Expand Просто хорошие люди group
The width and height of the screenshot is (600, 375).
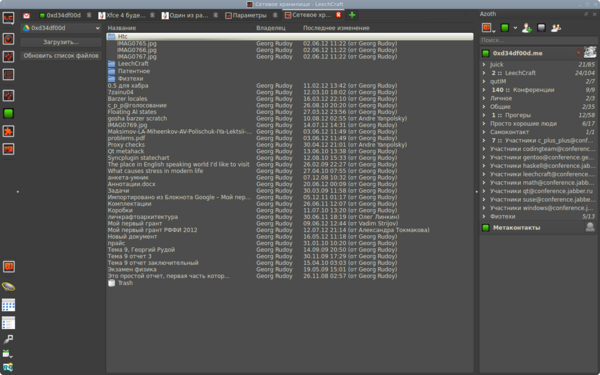[x=484, y=124]
